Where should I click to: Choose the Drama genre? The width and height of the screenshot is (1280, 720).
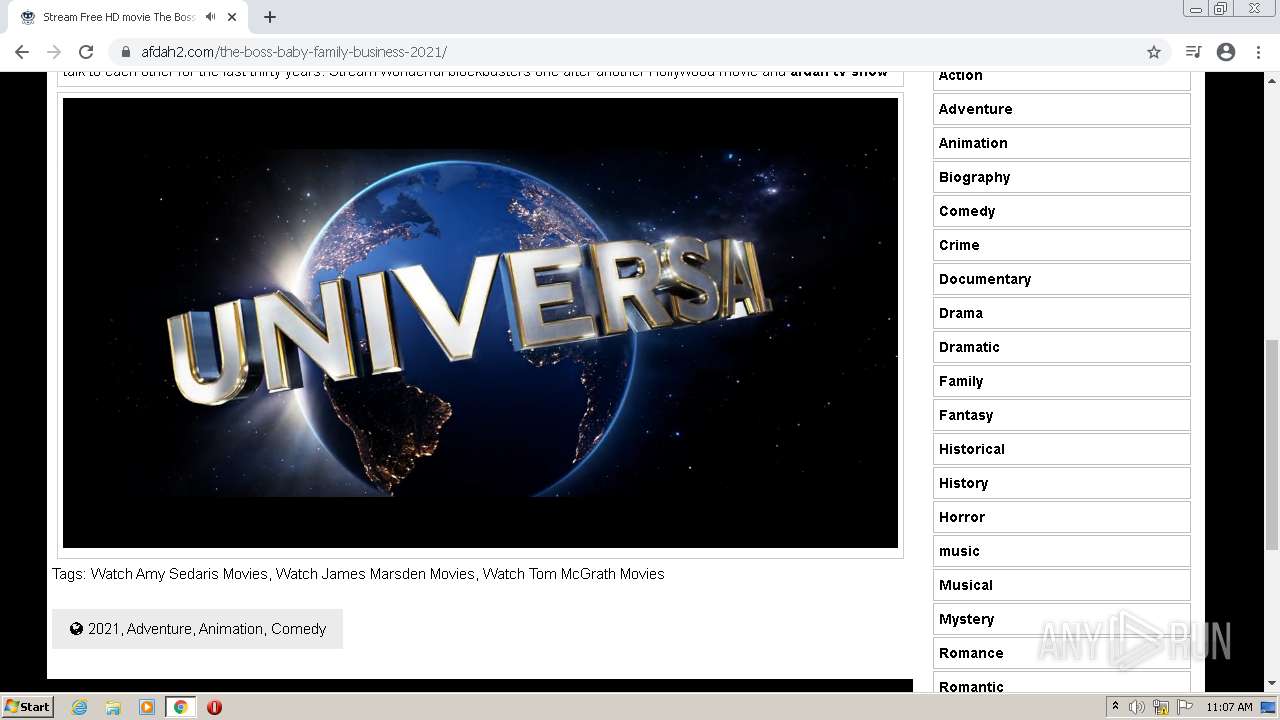pos(1061,313)
